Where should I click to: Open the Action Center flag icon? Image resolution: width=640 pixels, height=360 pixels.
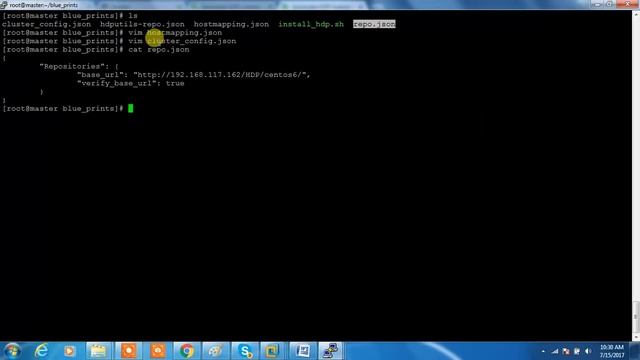[566, 351]
